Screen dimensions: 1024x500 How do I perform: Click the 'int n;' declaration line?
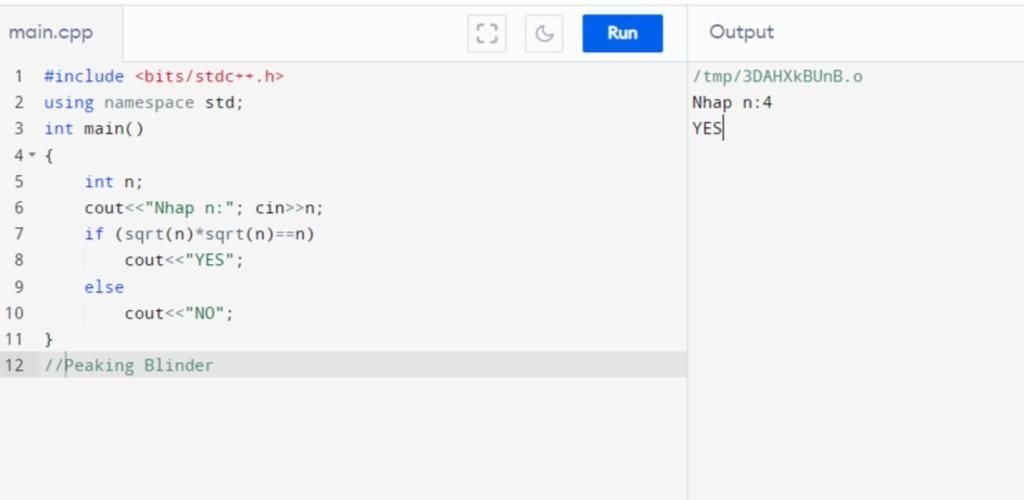(x=113, y=182)
